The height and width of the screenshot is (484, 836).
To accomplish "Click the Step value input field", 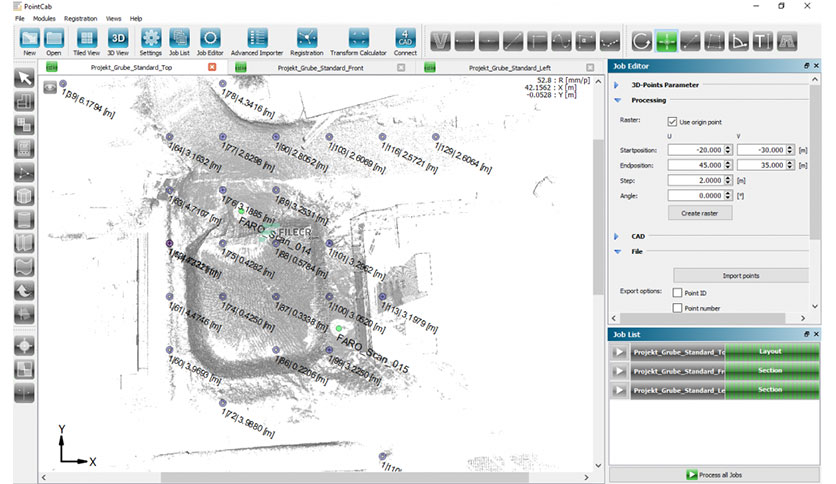I will (x=696, y=180).
